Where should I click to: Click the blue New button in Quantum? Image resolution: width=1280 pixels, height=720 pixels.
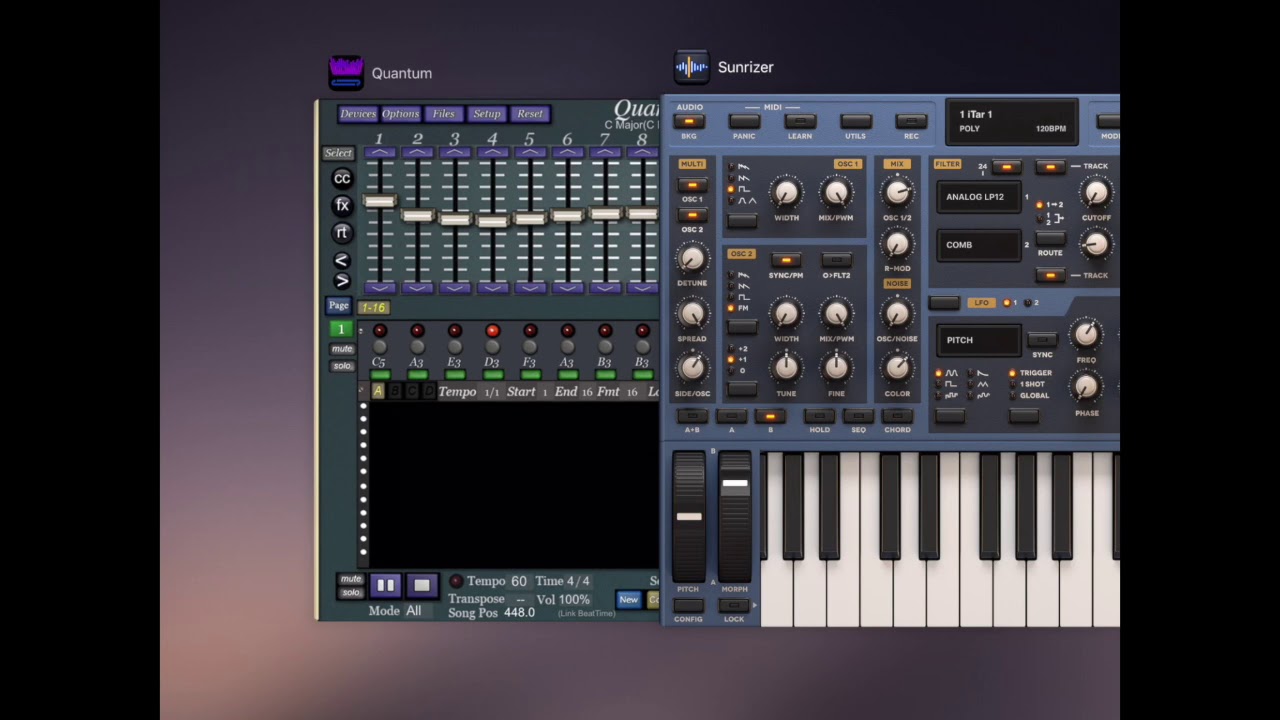click(628, 600)
